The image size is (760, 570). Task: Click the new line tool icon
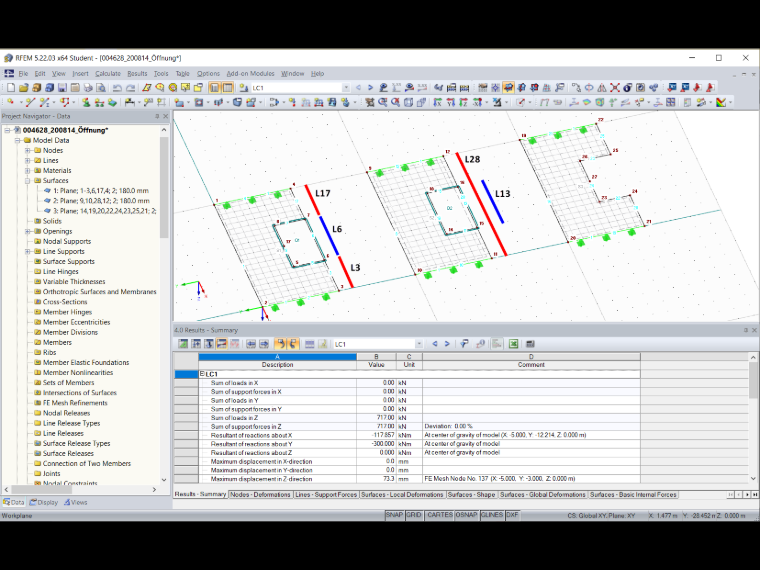30,102
